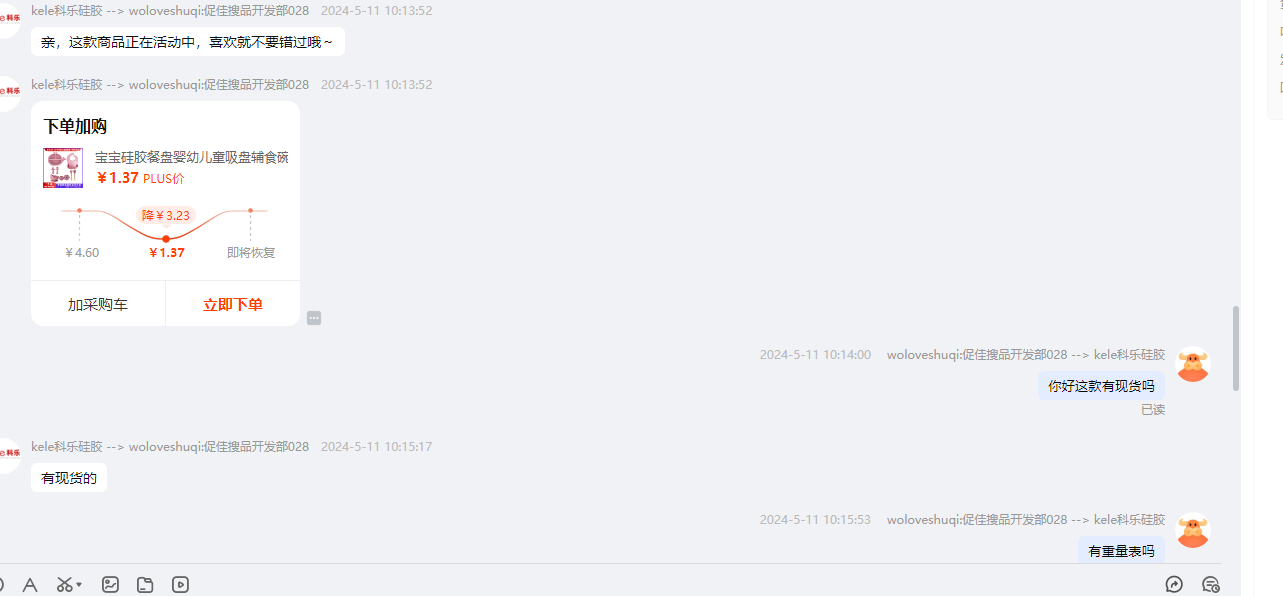1283x596 pixels.
Task: Open the product thumbnail in the card
Action: point(63,168)
